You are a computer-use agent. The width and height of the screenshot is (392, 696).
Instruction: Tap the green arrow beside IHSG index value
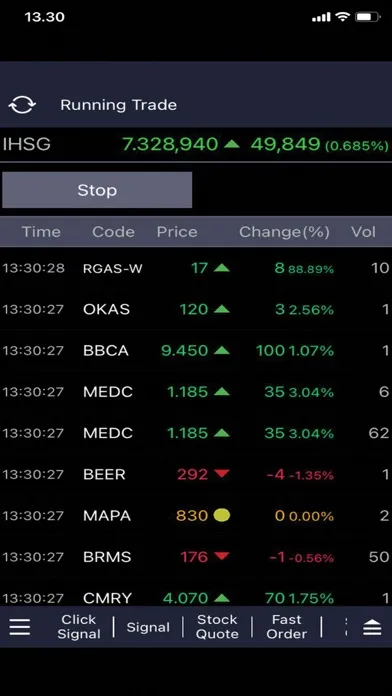[232, 144]
